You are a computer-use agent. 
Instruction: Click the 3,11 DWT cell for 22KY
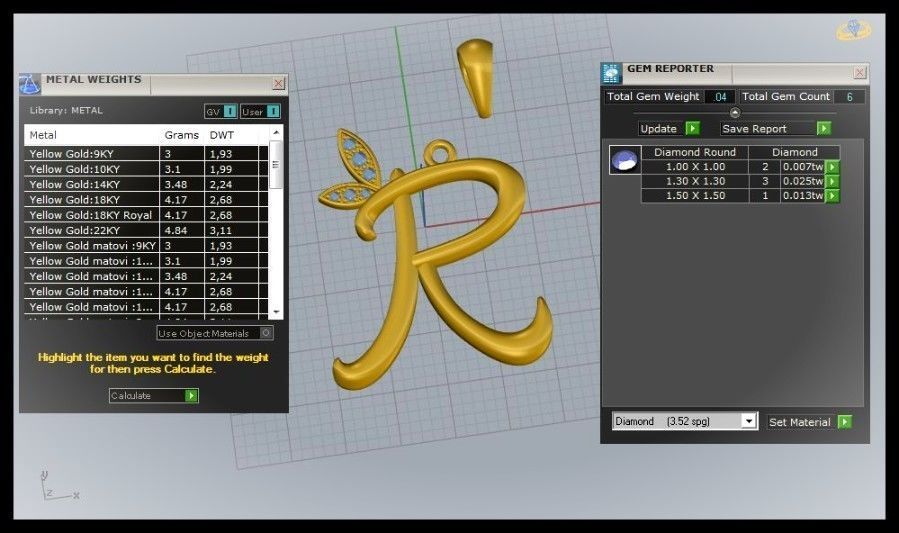click(231, 230)
